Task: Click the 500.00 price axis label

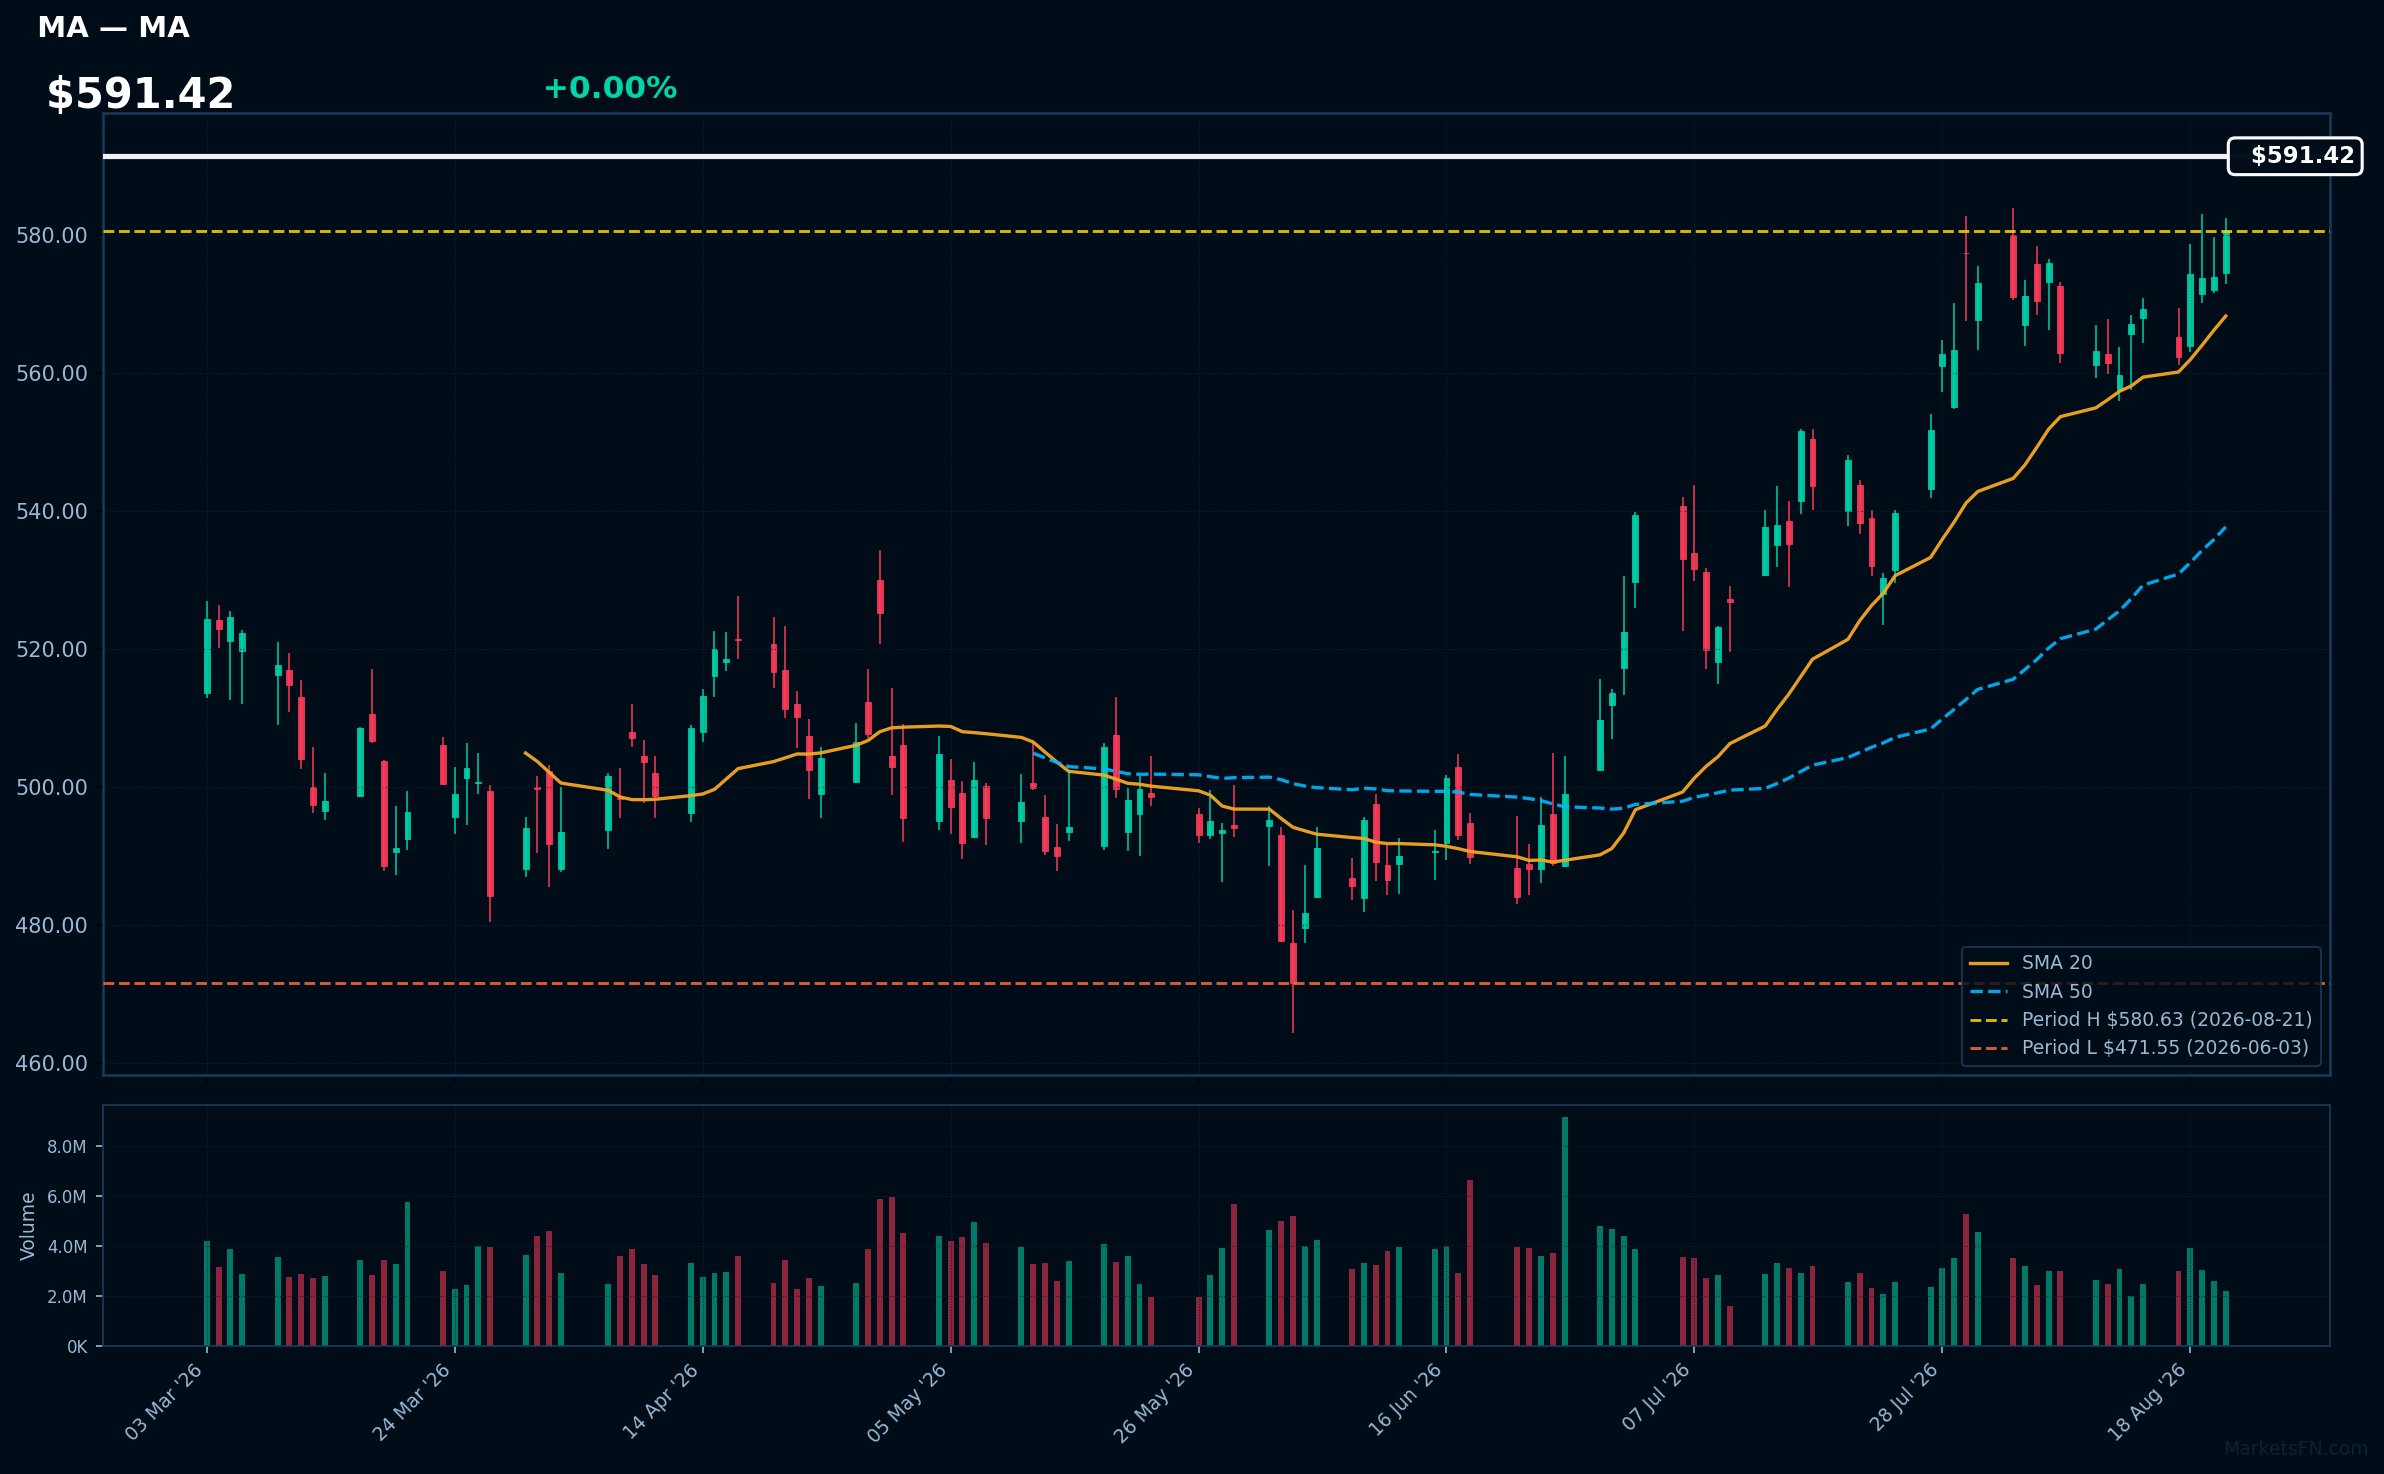Action: pos(52,787)
